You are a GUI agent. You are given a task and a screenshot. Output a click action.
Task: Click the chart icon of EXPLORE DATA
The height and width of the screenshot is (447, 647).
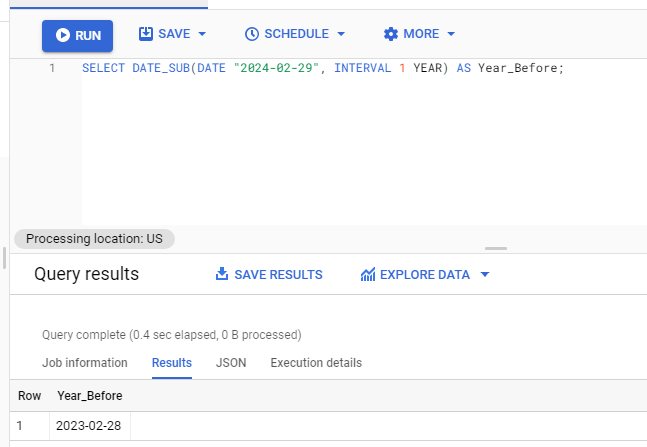368,274
